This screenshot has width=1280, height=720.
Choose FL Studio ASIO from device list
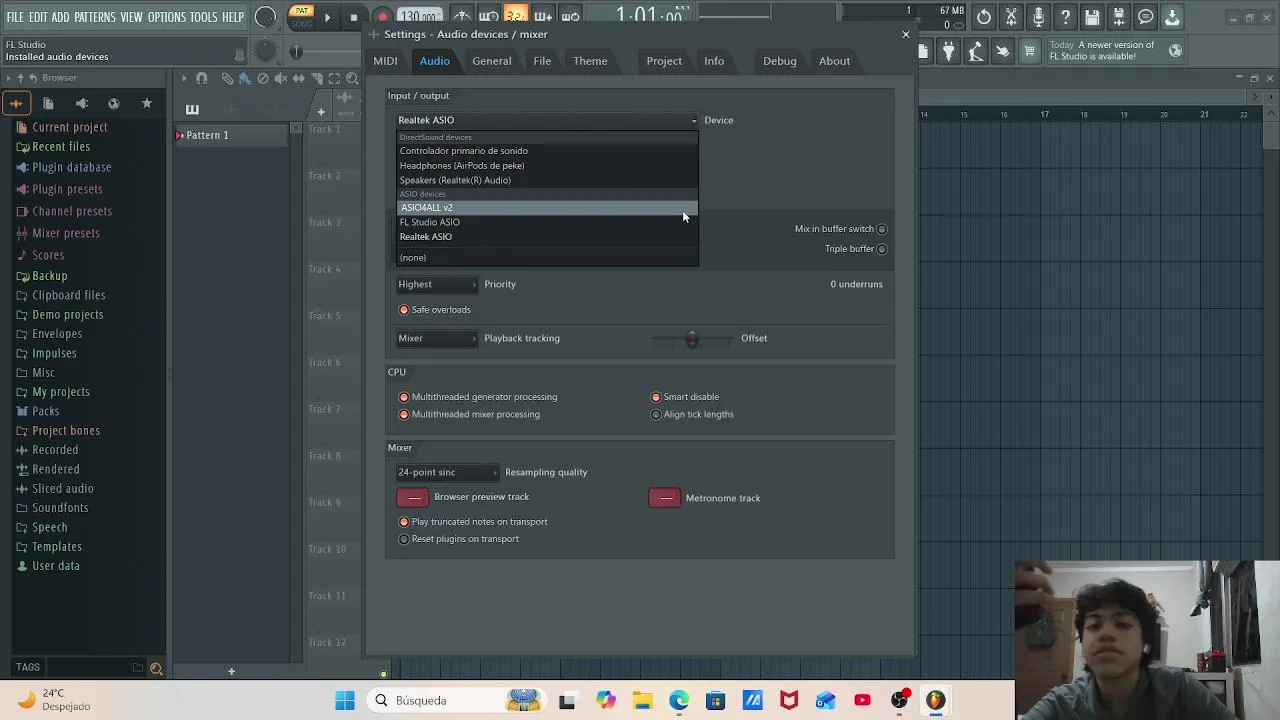[547, 222]
